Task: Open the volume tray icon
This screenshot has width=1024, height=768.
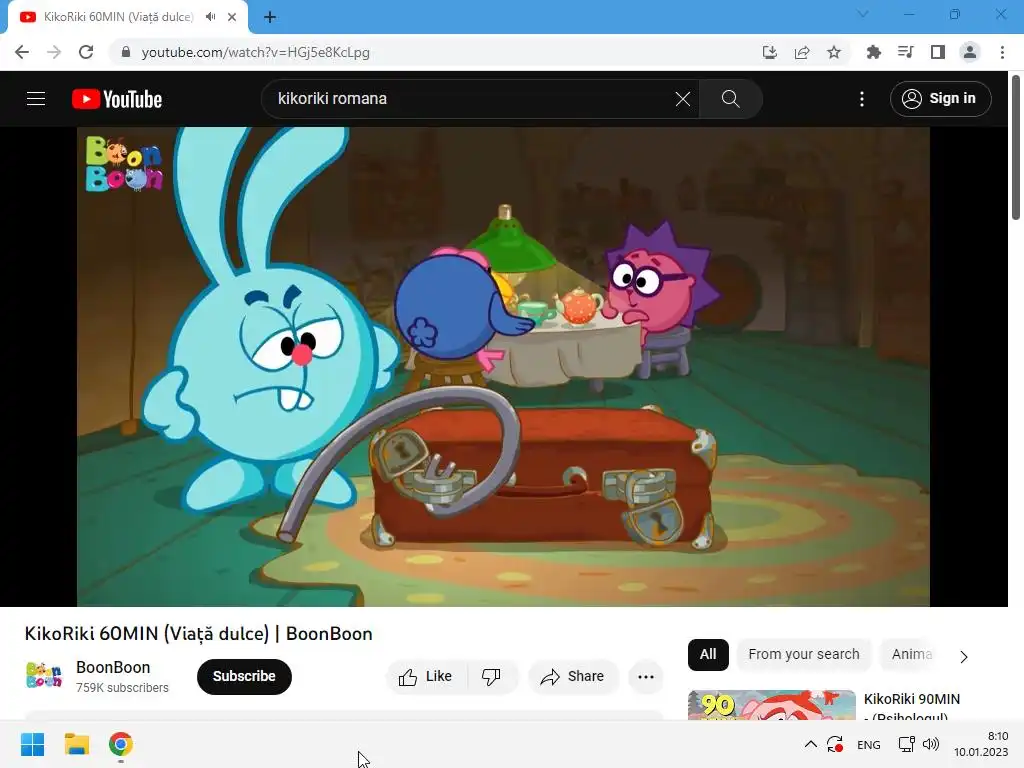Action: pos(931,744)
